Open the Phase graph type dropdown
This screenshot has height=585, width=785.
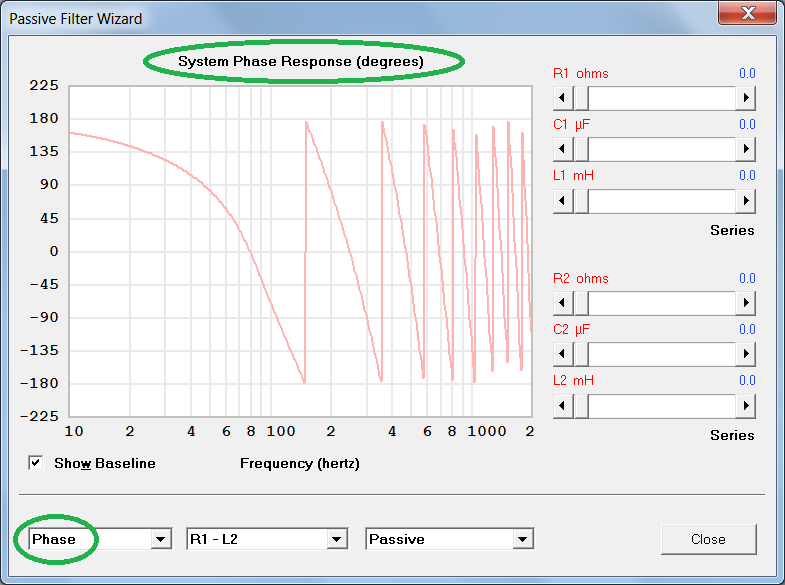click(x=160, y=539)
